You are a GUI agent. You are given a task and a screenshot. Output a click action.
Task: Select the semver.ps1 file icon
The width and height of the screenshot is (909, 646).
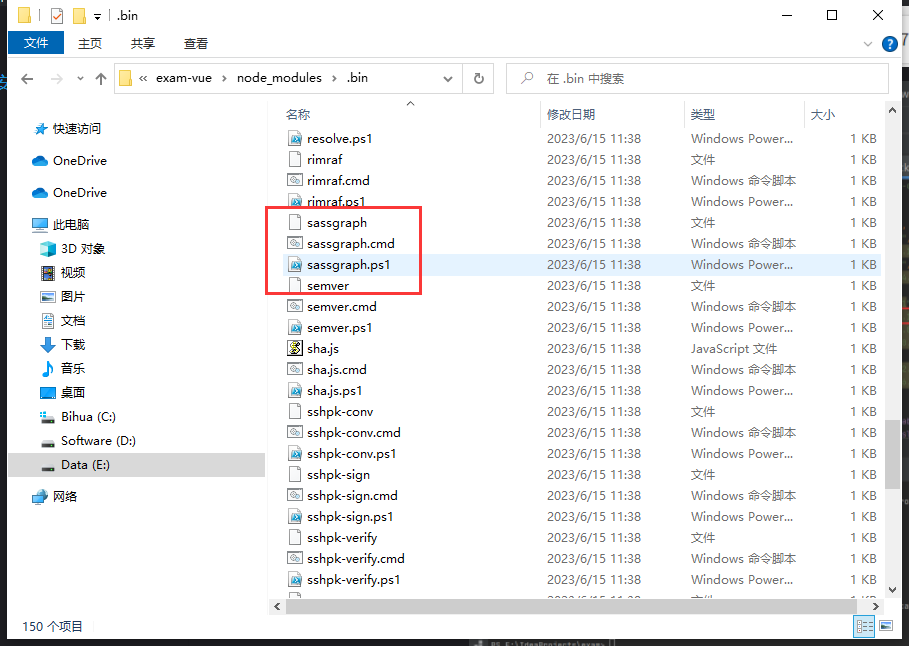295,328
